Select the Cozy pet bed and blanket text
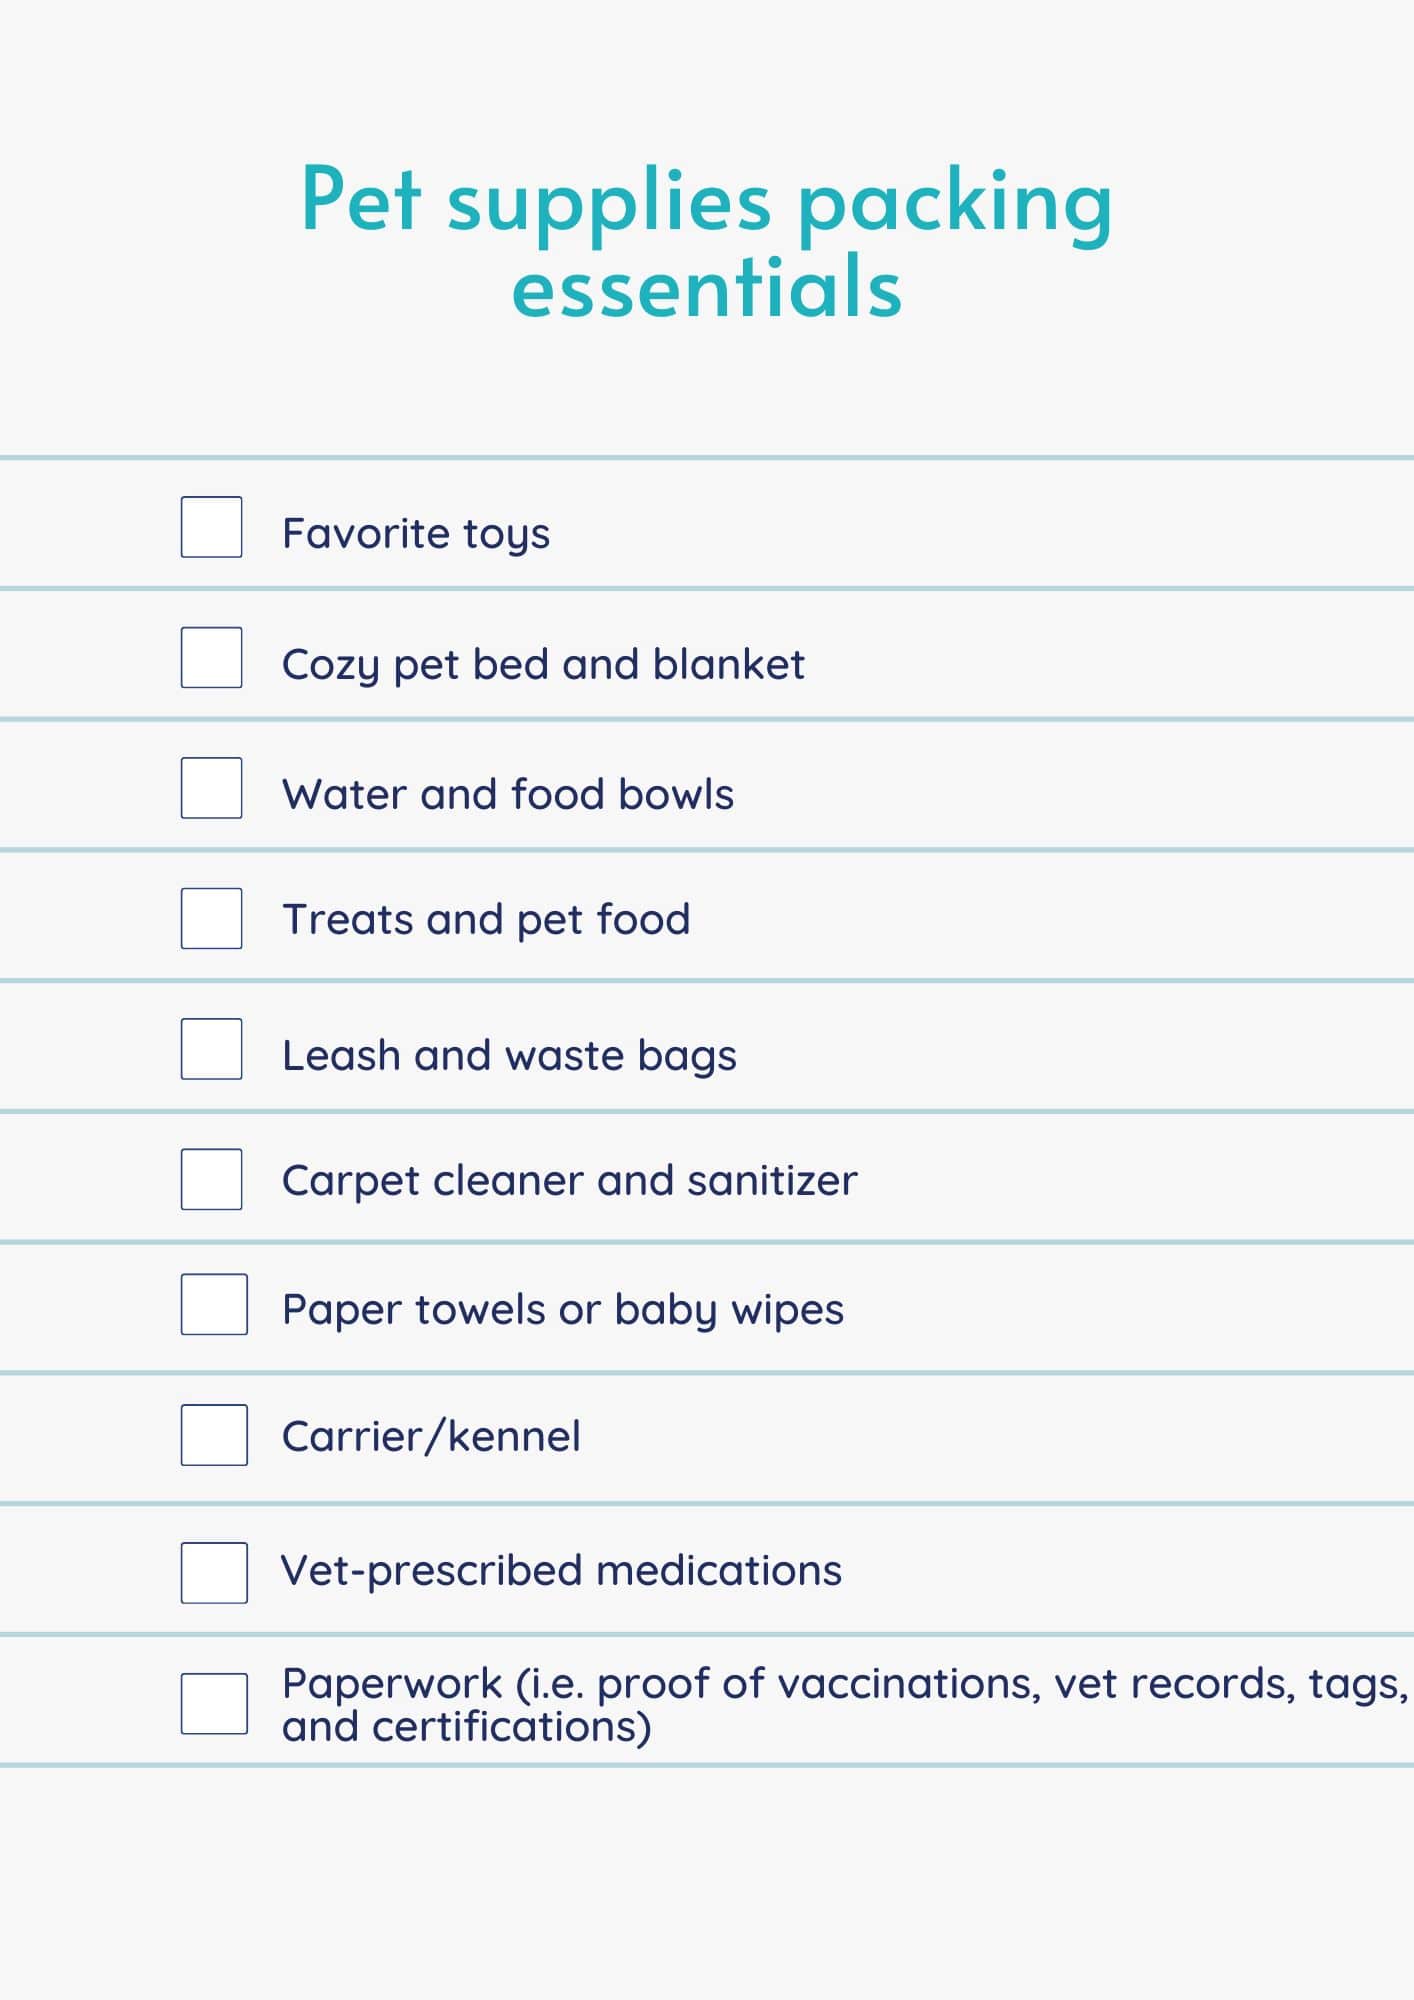This screenshot has height=2000, width=1414. 543,665
